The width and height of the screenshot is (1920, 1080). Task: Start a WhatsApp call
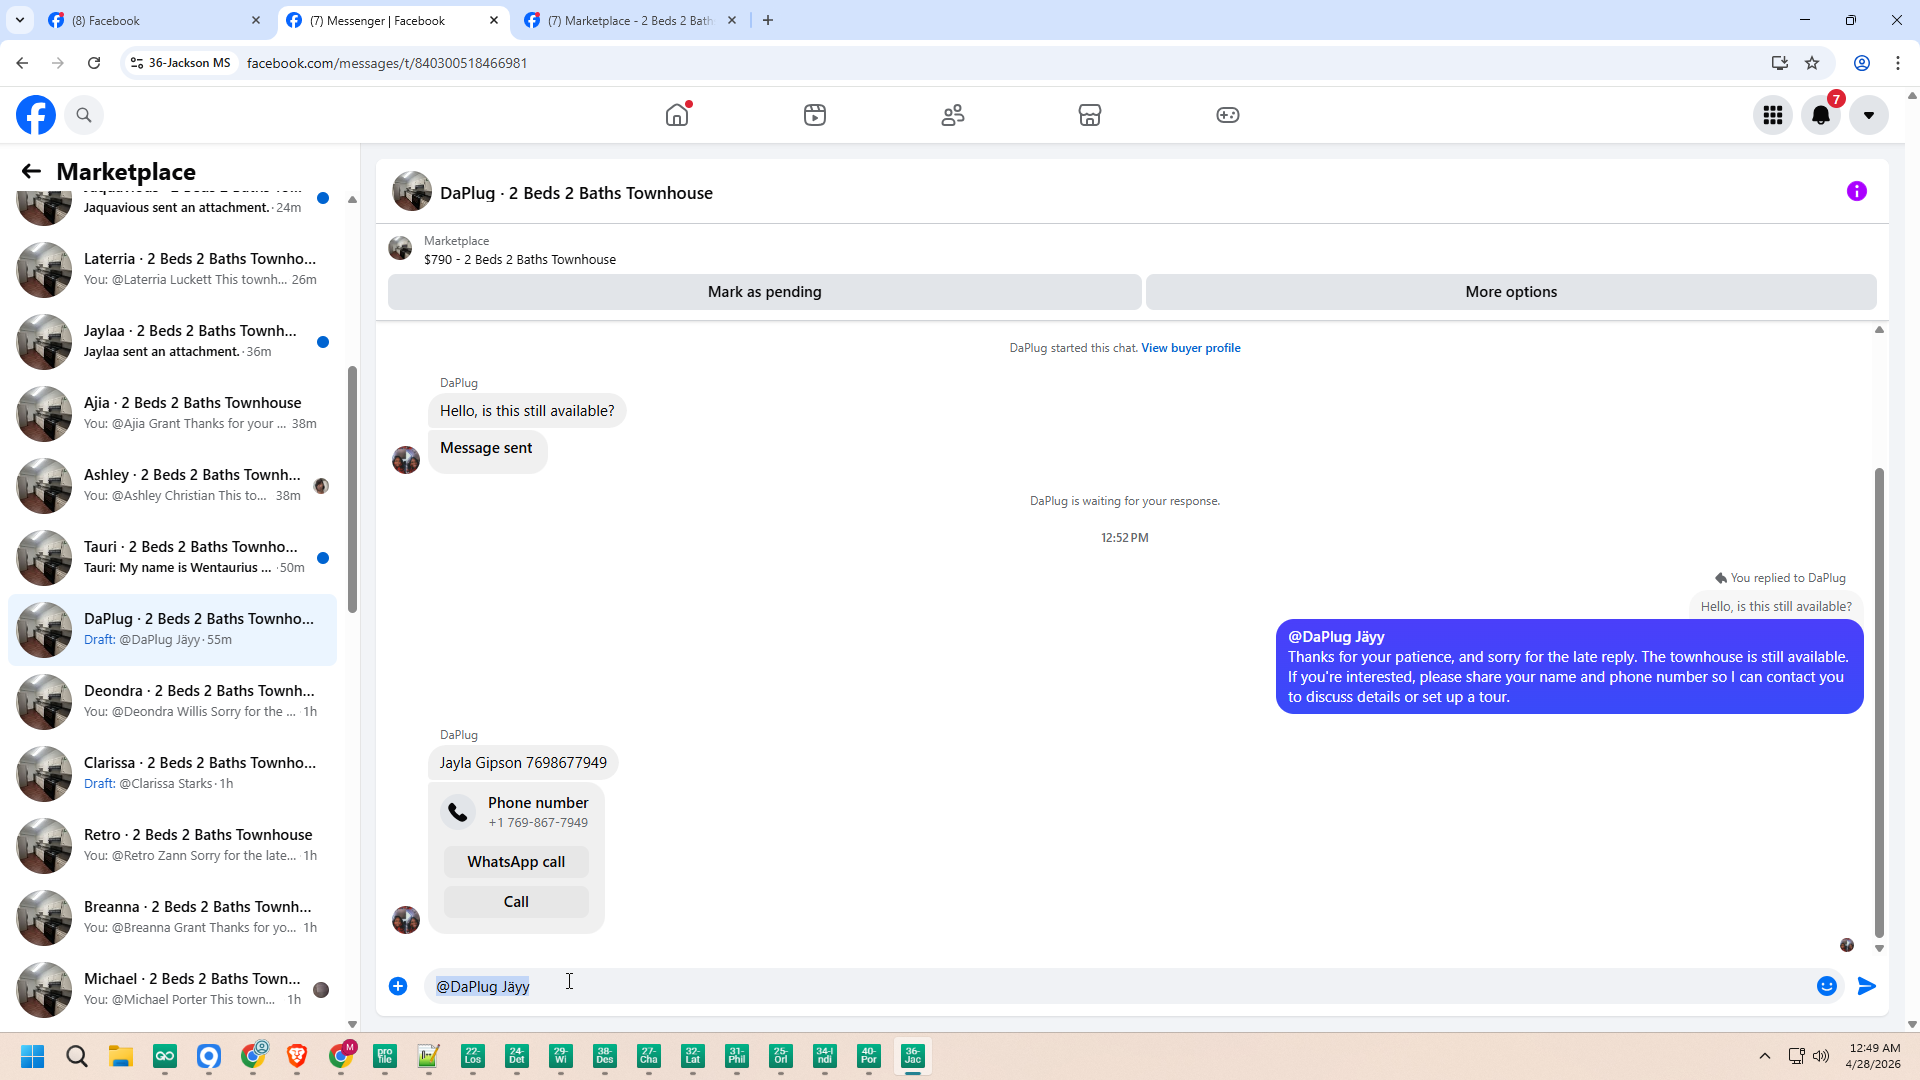[x=516, y=862]
